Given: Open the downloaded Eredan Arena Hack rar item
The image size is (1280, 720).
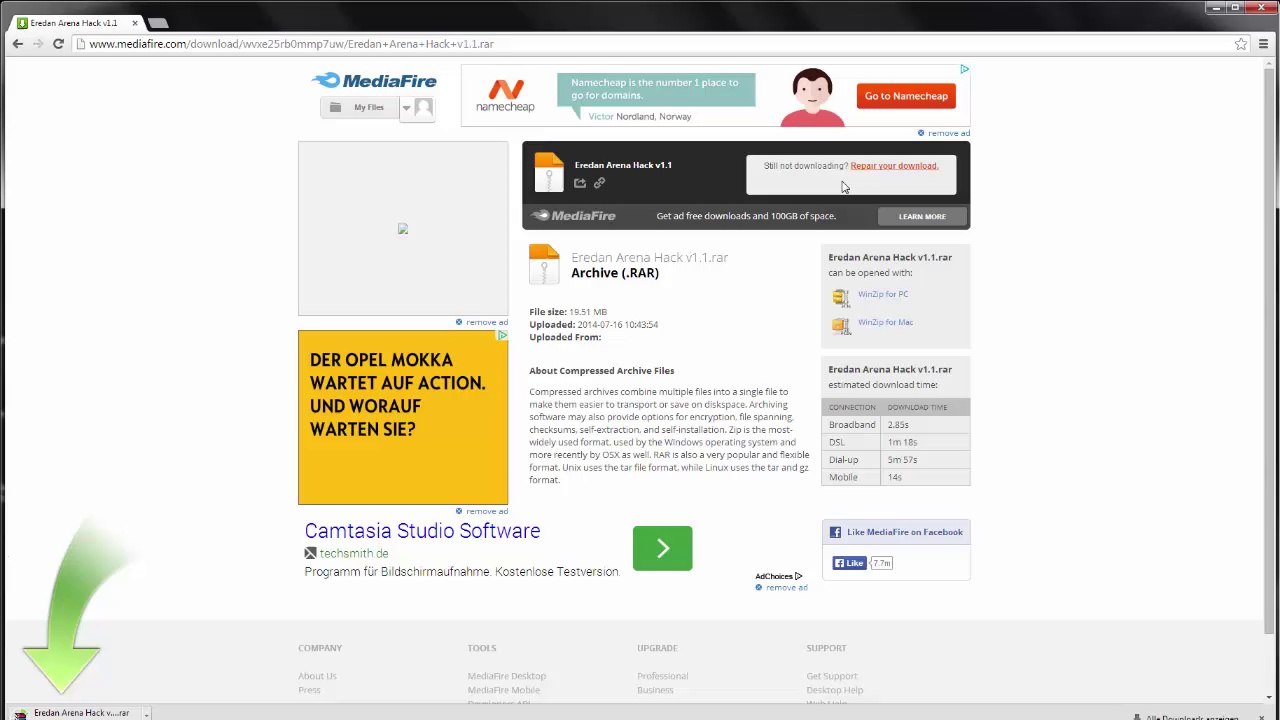Looking at the screenshot, I should tap(74, 713).
